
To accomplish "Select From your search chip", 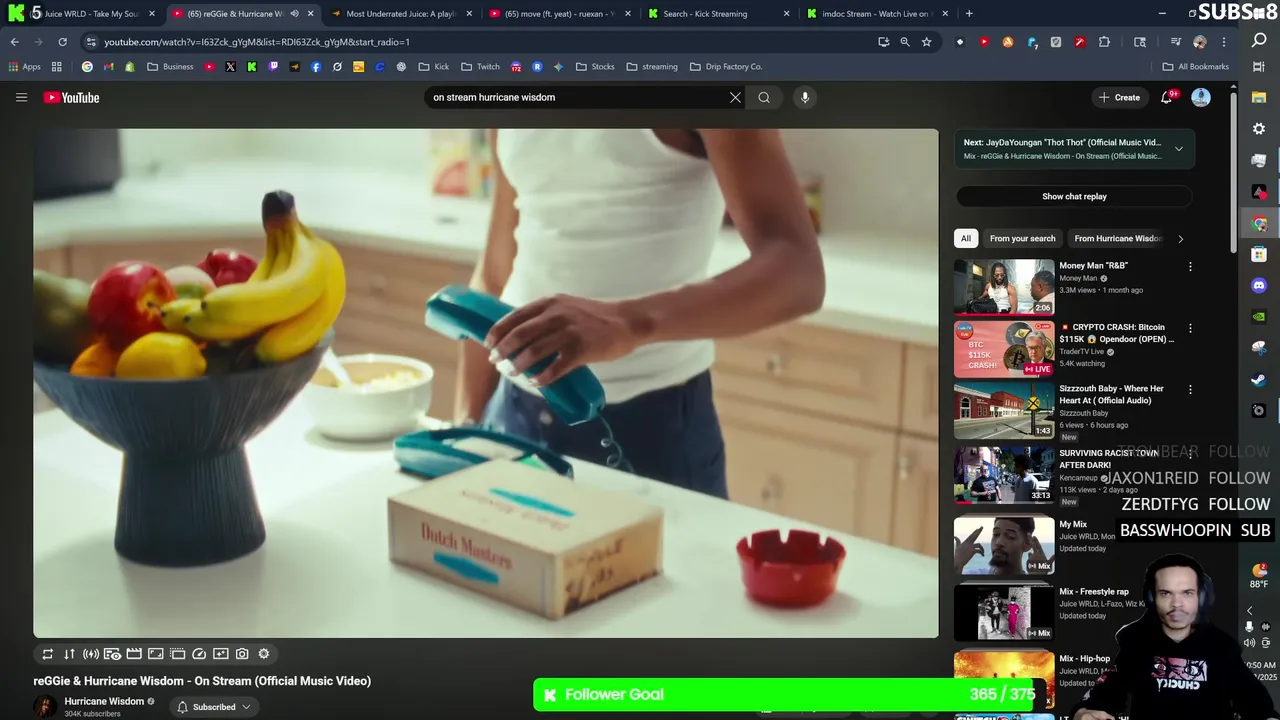I will tap(1022, 239).
